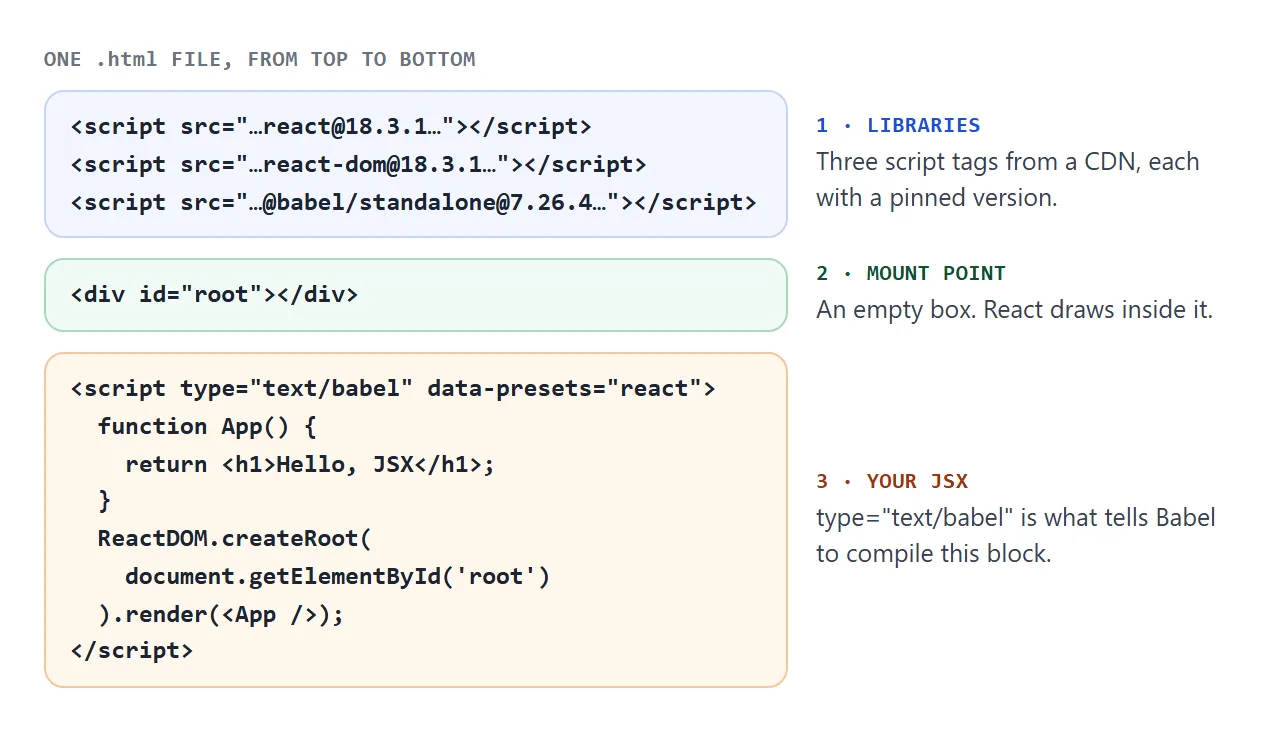Click the closing </script> tag line
1280x740 pixels.
[132, 650]
